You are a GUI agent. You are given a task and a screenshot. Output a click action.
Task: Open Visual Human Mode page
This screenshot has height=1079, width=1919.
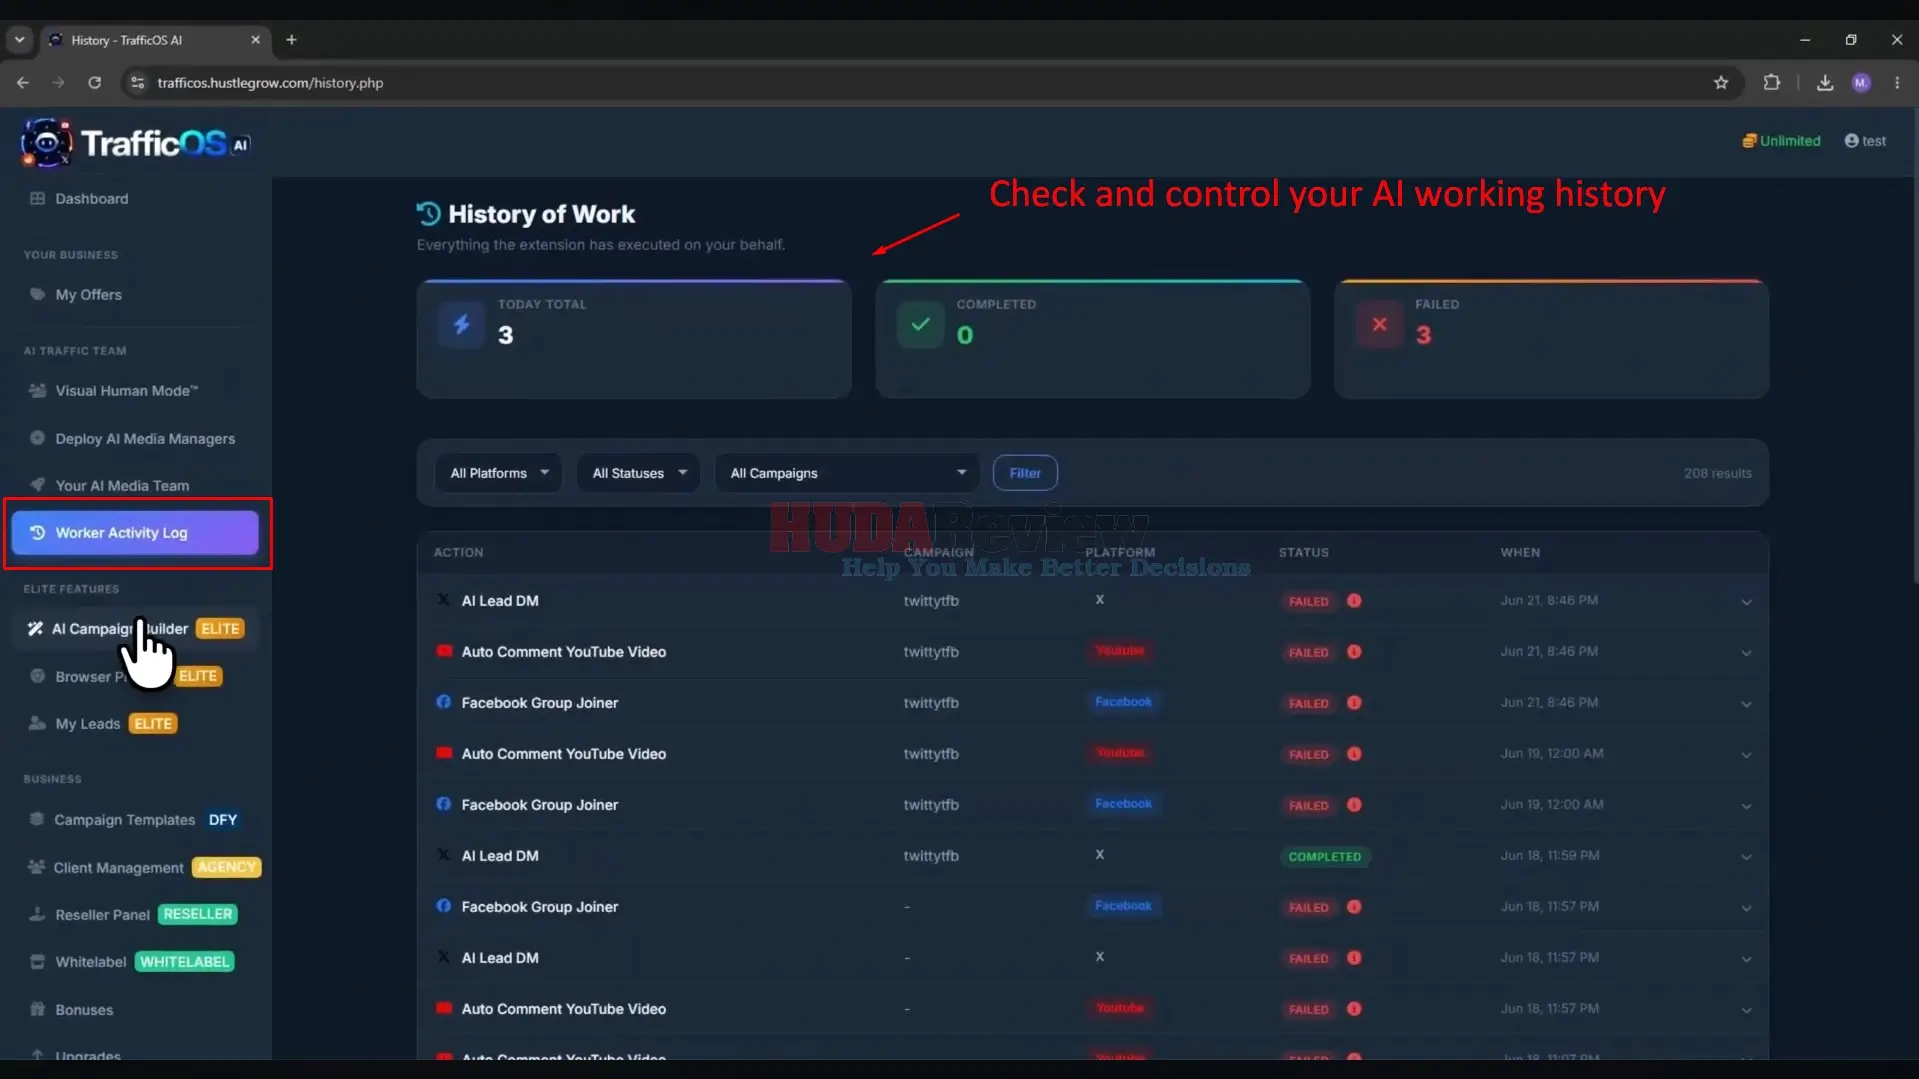click(x=135, y=390)
